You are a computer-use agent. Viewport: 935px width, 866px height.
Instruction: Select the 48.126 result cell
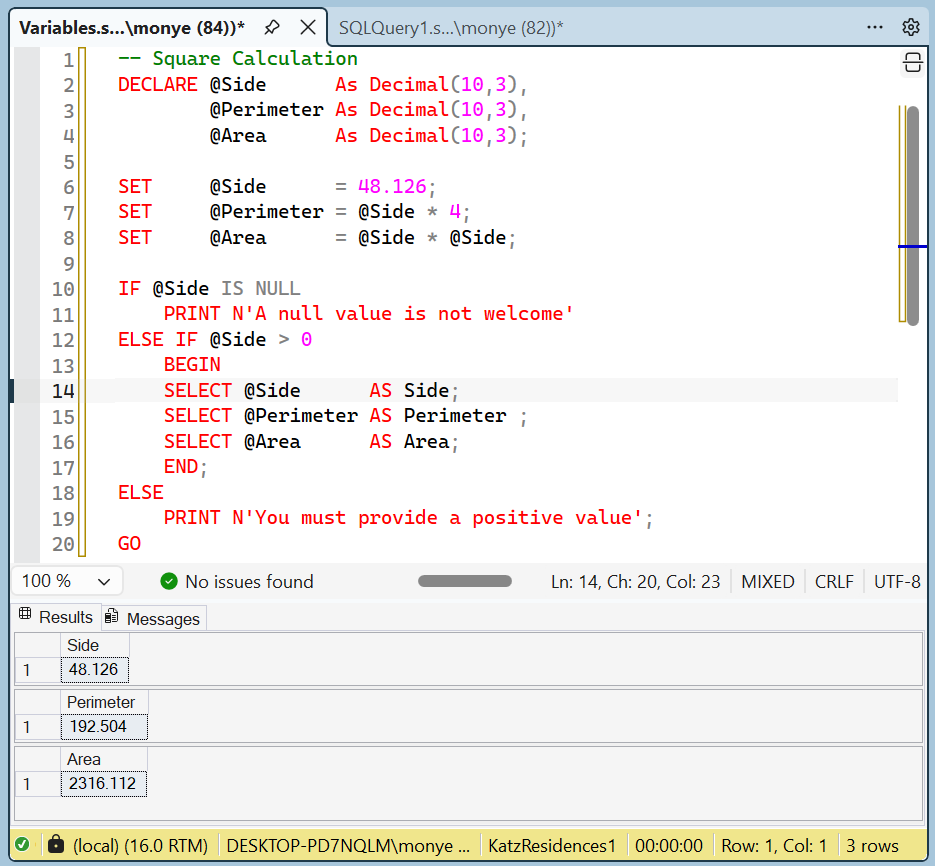tap(95, 670)
